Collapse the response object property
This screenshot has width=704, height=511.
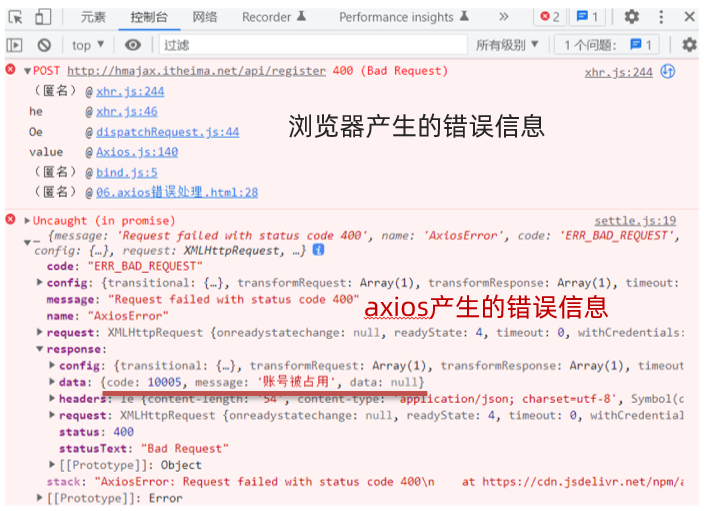(x=40, y=349)
